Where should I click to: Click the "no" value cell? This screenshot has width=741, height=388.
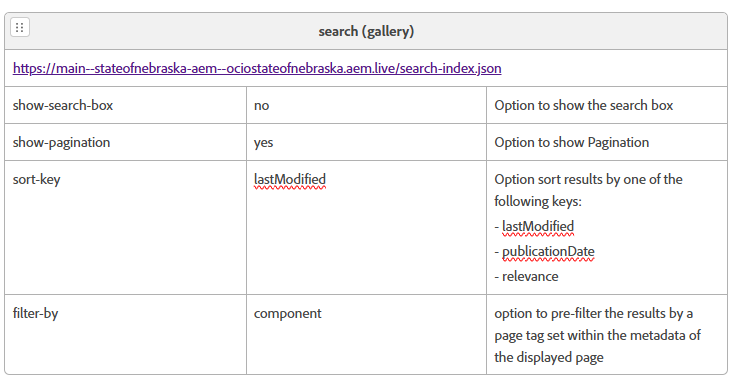click(x=366, y=105)
